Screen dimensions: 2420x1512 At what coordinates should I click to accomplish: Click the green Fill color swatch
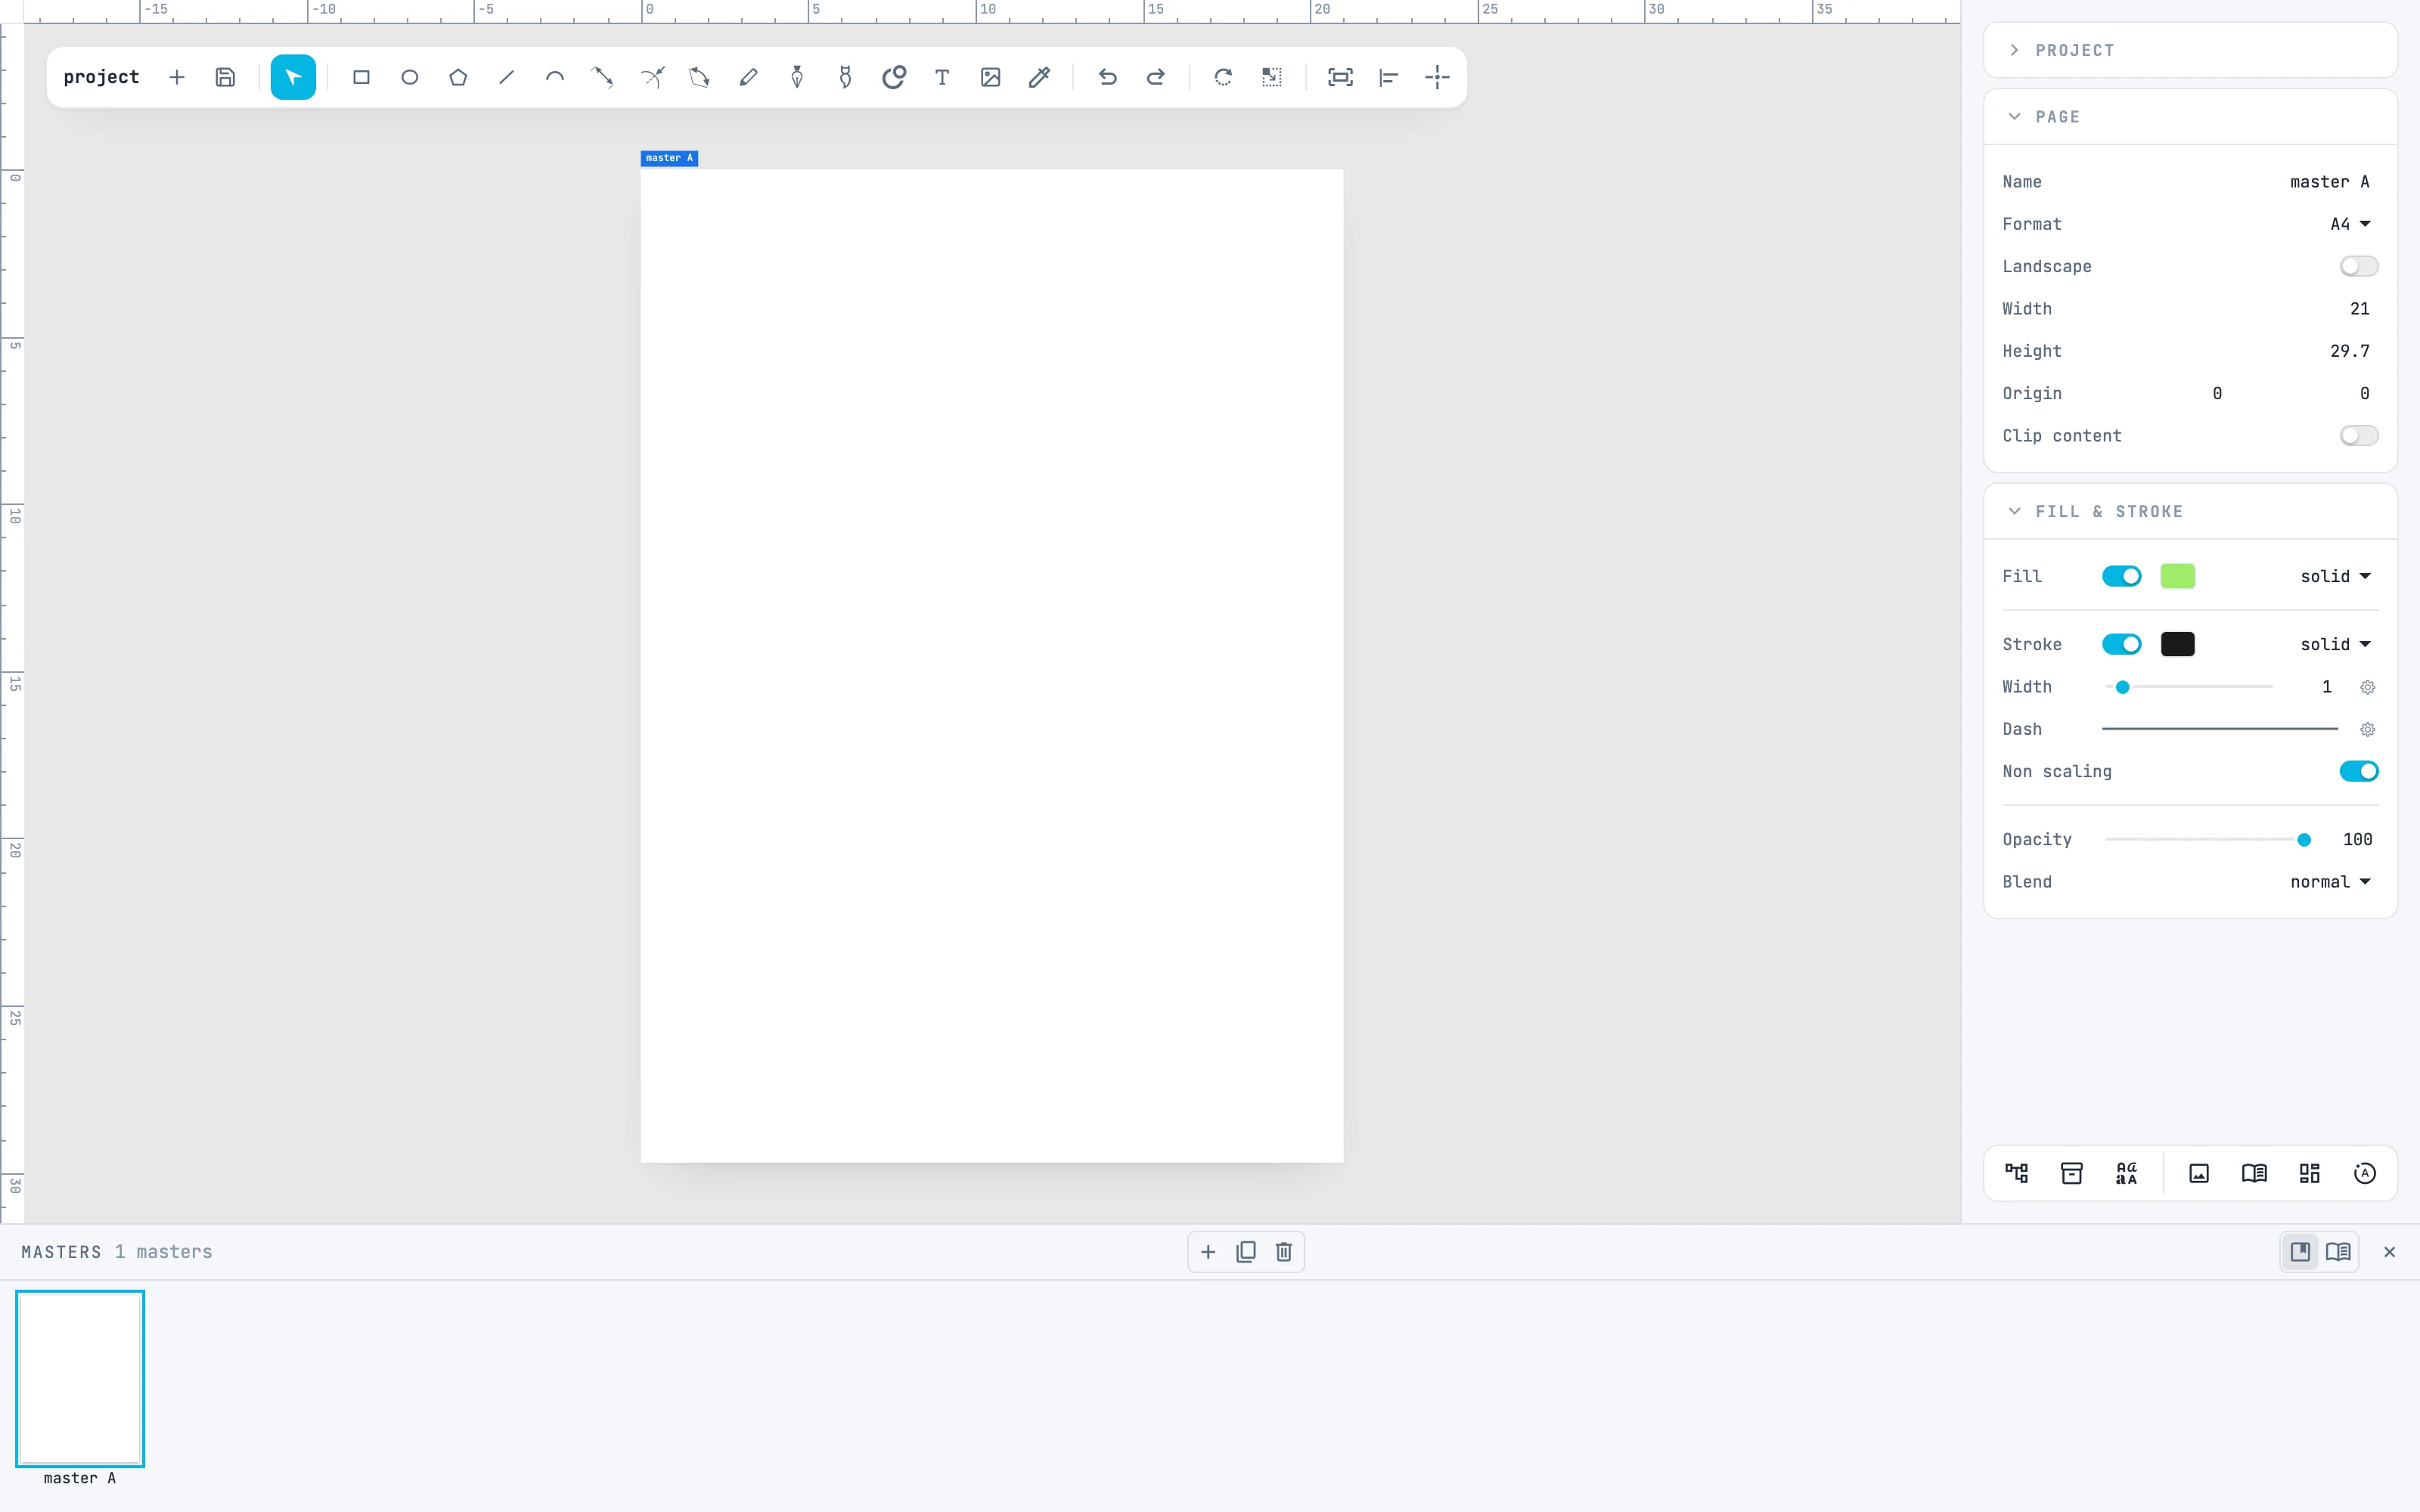click(2177, 576)
